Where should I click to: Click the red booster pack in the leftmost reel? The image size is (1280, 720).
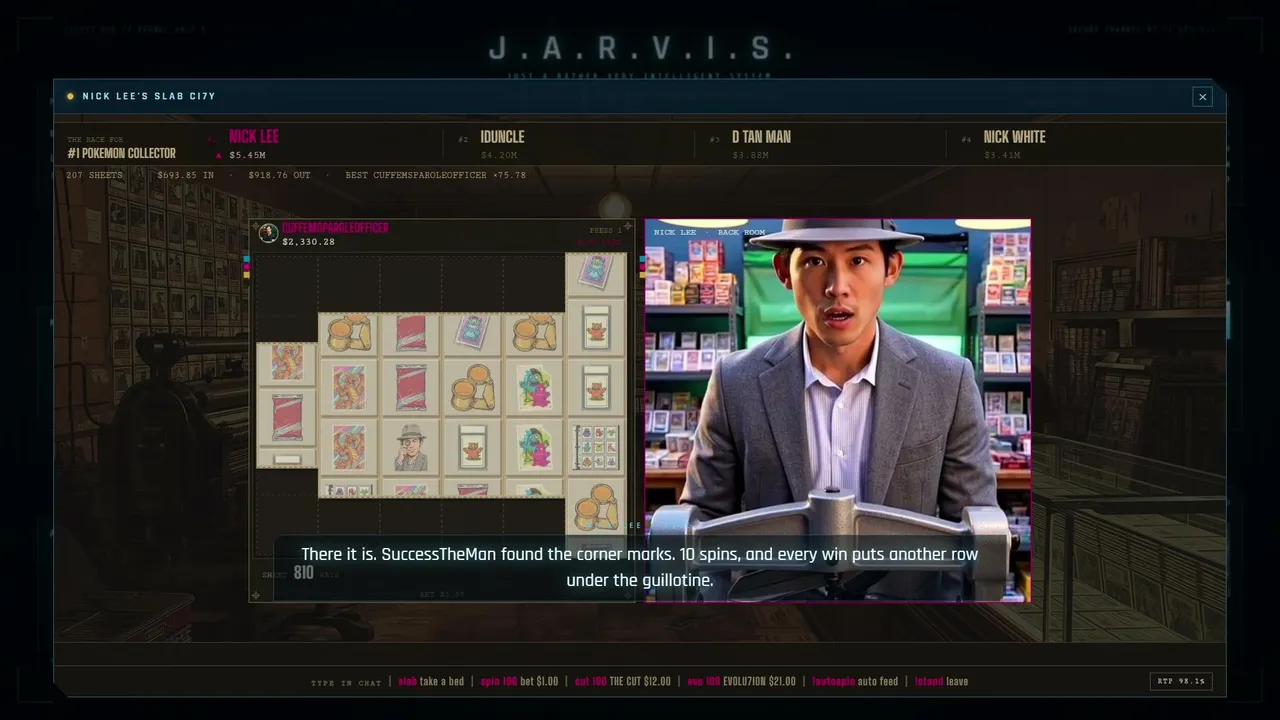287,416
